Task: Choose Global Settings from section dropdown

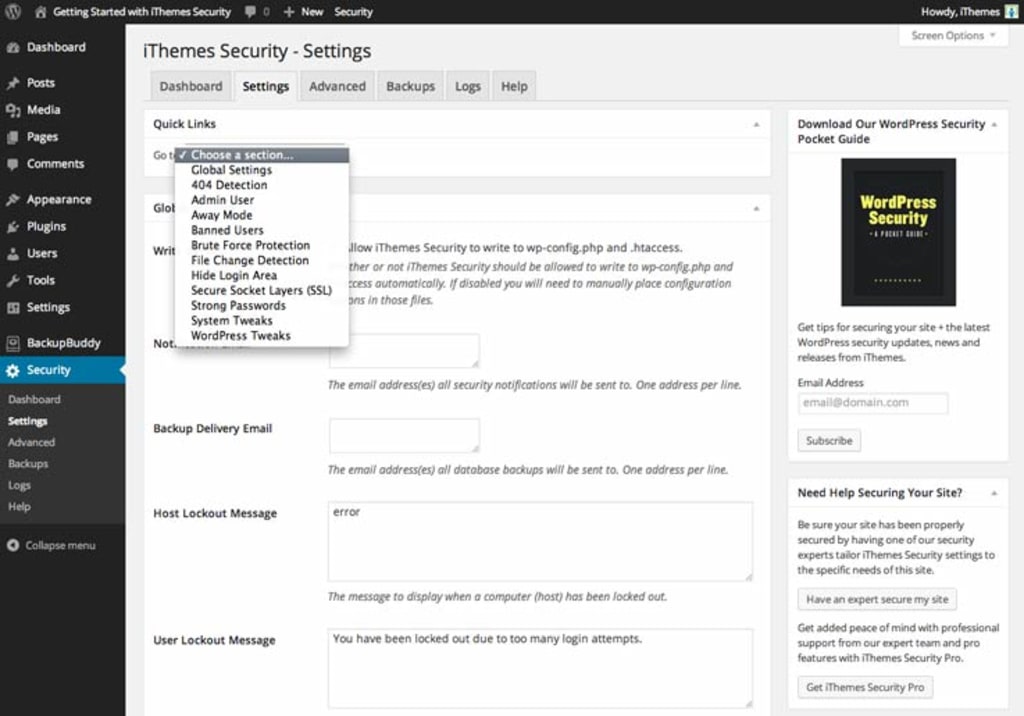Action: tap(262, 170)
